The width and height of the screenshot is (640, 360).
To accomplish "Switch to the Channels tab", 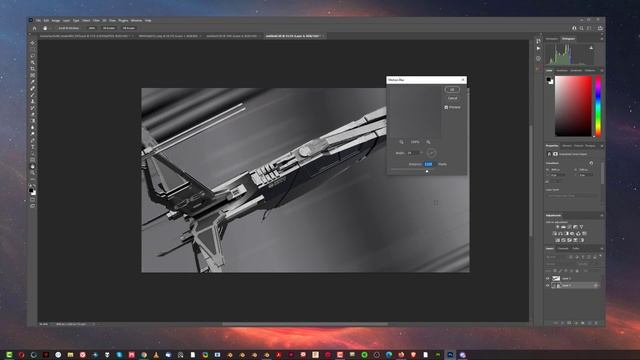I will [x=563, y=249].
